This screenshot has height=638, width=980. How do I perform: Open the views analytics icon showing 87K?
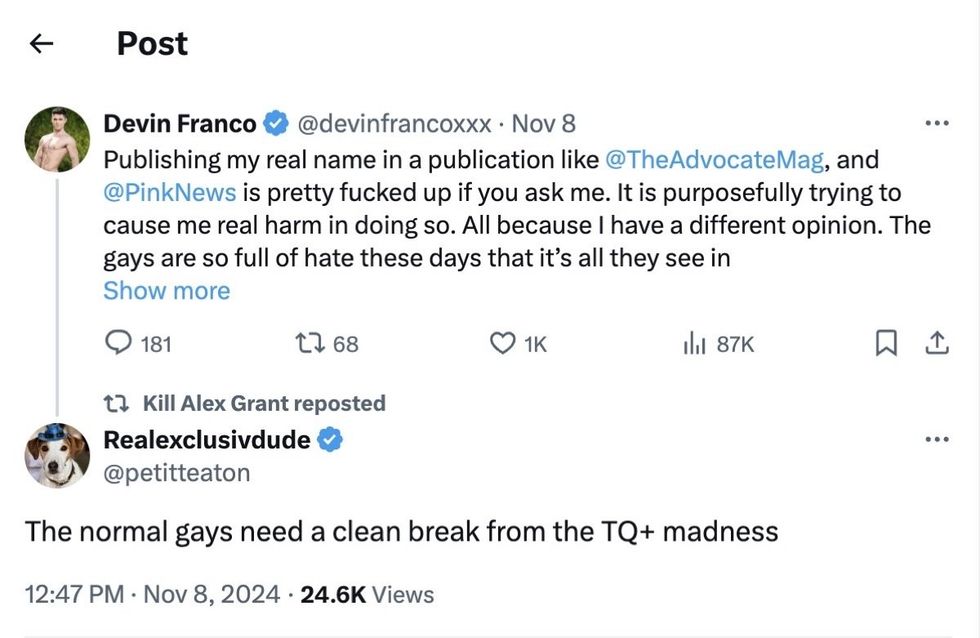point(692,343)
